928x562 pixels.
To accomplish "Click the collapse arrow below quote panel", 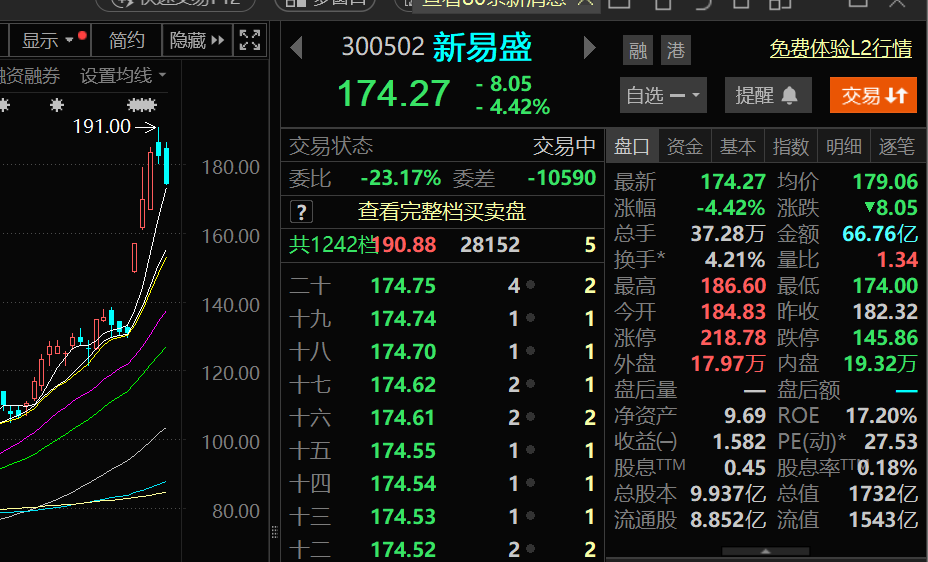I will (x=766, y=551).
